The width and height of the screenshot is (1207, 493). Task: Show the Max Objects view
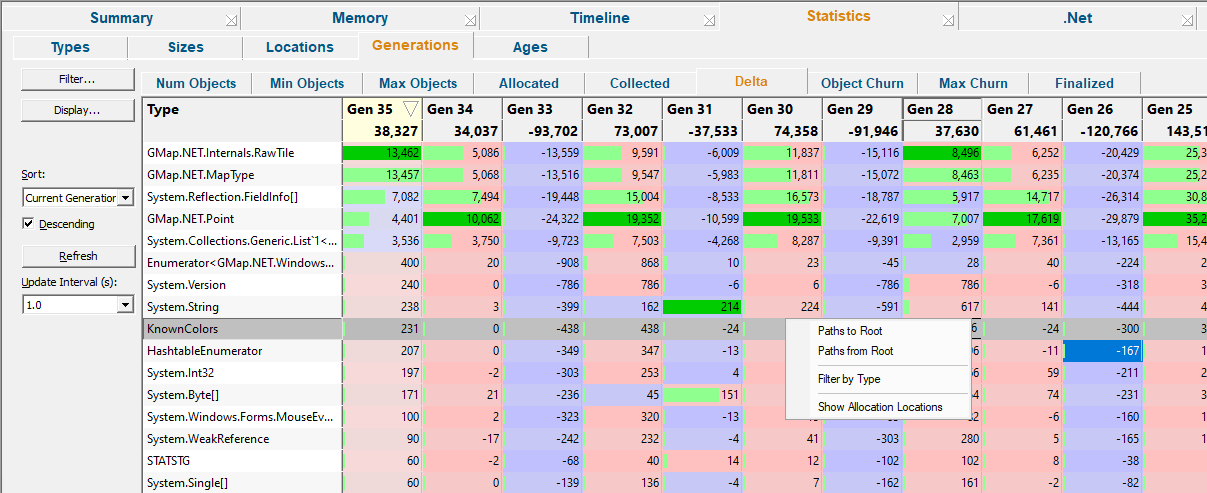[418, 83]
